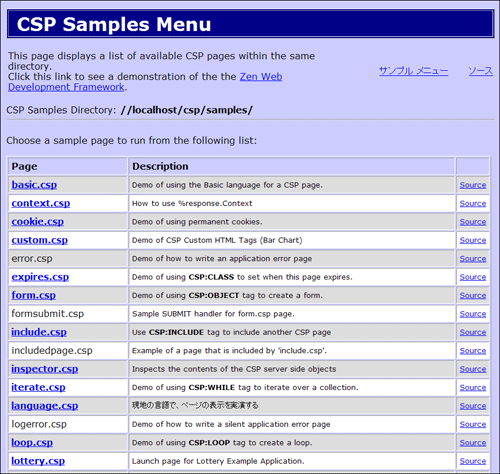The width and height of the screenshot is (500, 474).
Task: Click the CSP Custom HTML Tags description
Action: pyautogui.click(x=217, y=240)
